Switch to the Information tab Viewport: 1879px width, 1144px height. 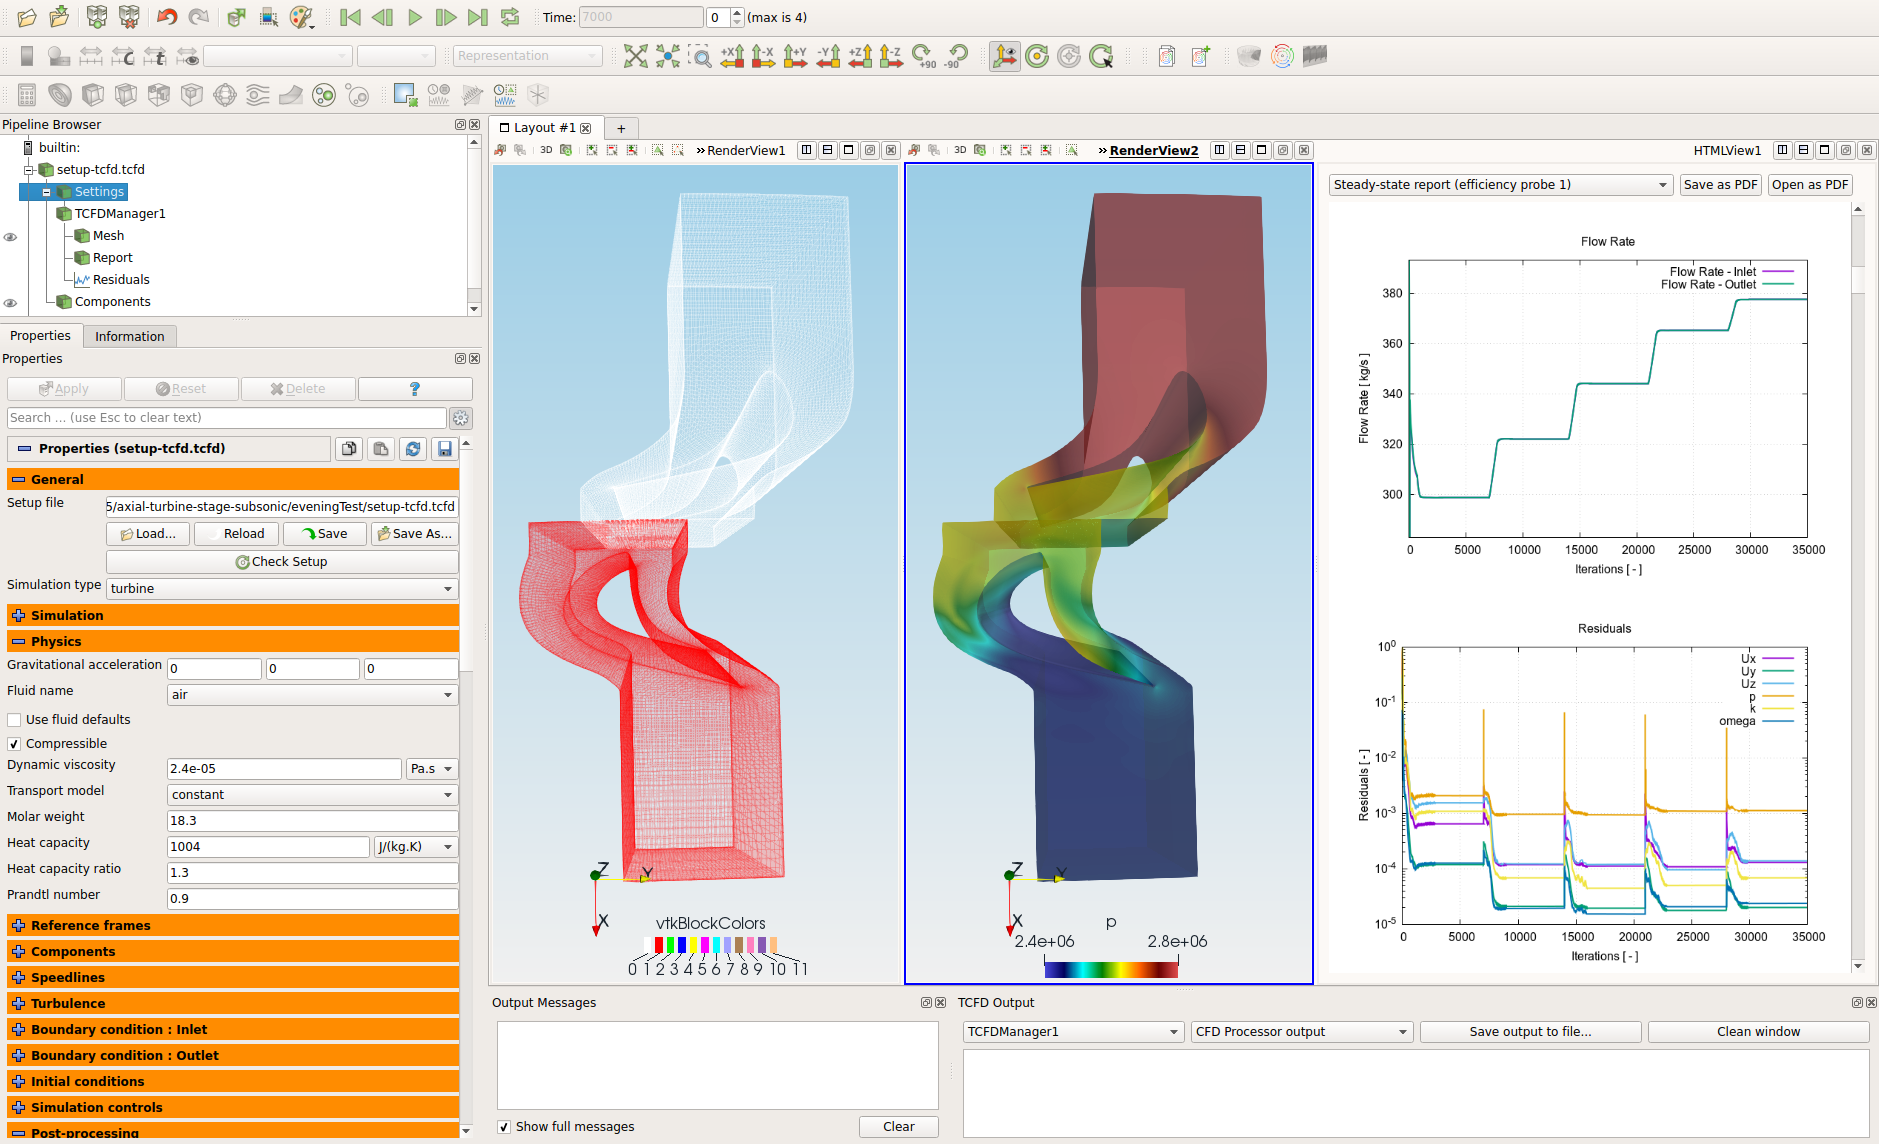pos(129,337)
